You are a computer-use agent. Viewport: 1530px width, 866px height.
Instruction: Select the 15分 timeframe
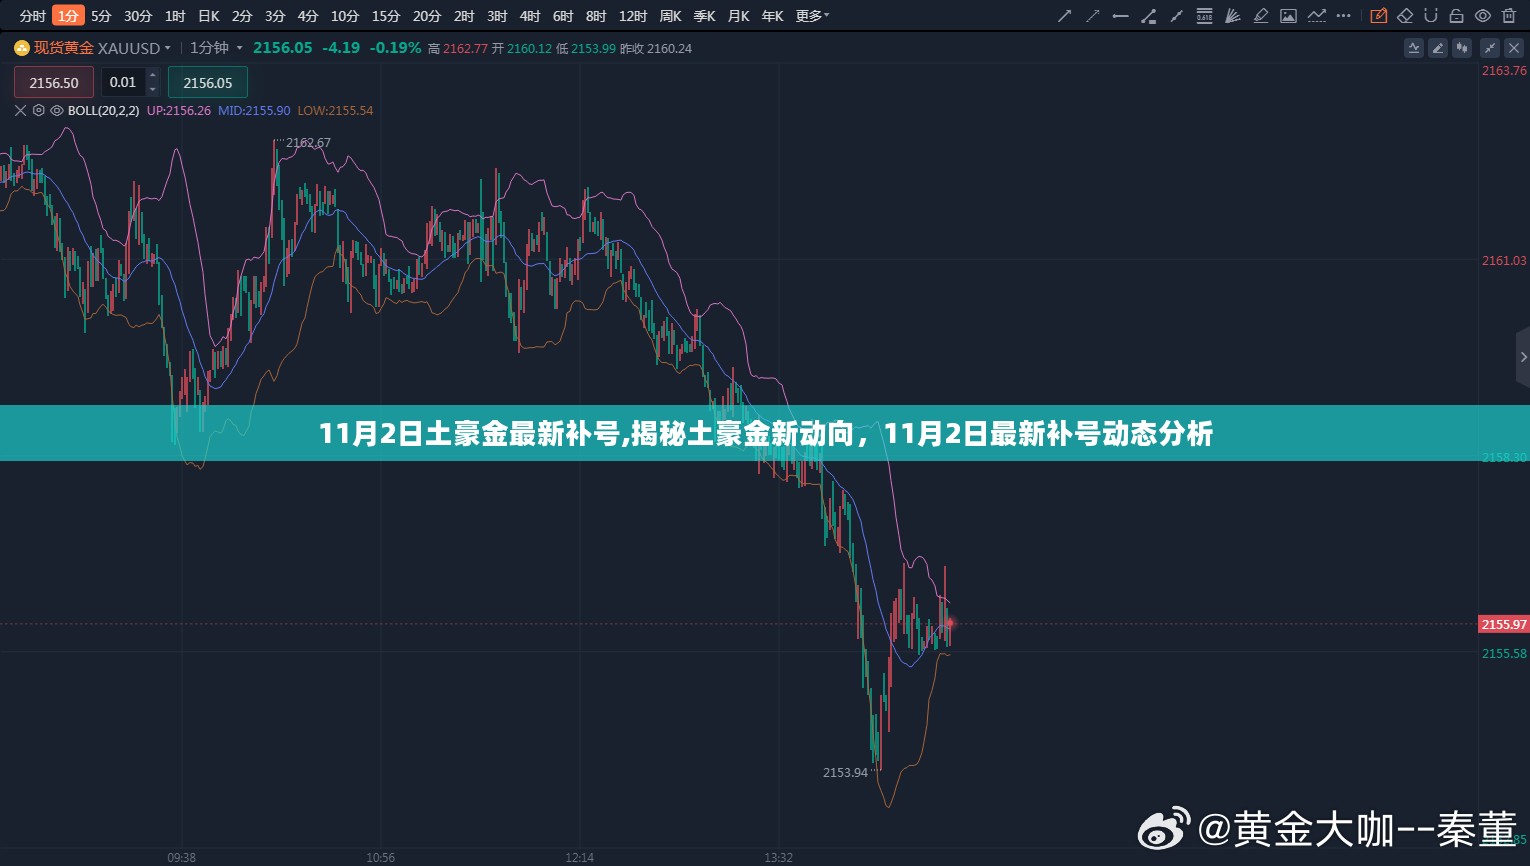[386, 16]
